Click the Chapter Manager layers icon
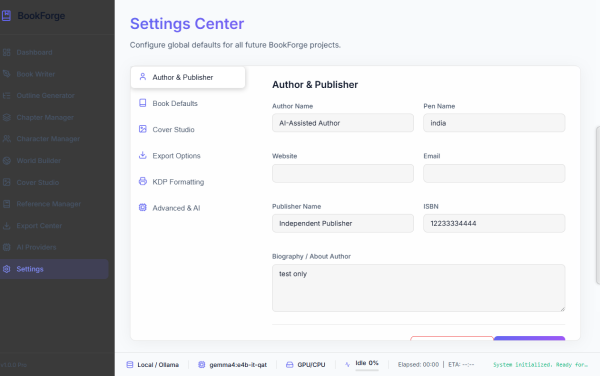This screenshot has height=376, width=600. pyautogui.click(x=7, y=117)
